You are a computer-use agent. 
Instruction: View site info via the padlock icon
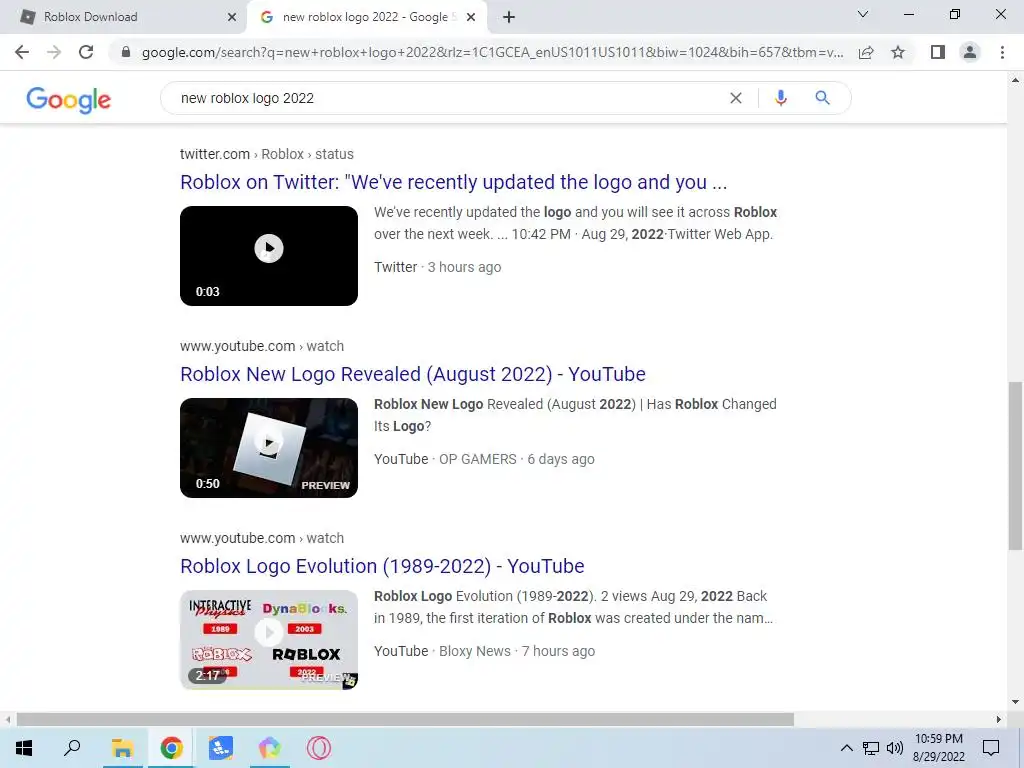coord(126,52)
